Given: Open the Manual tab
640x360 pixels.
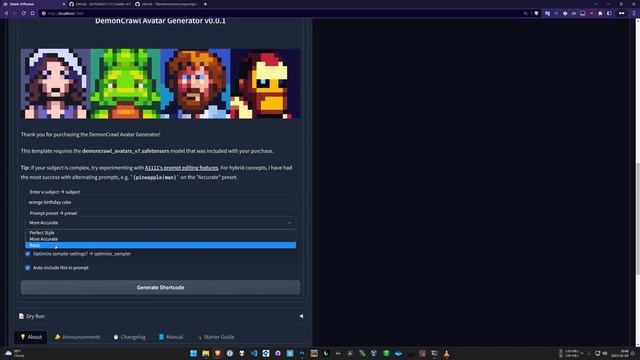Looking at the screenshot, I should point(171,337).
